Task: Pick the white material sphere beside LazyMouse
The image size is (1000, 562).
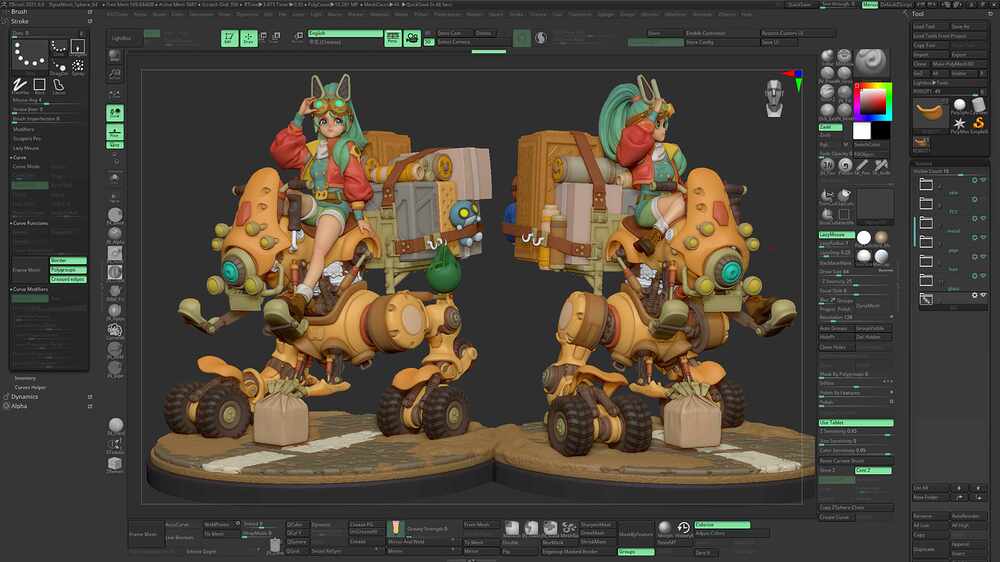Action: (864, 238)
